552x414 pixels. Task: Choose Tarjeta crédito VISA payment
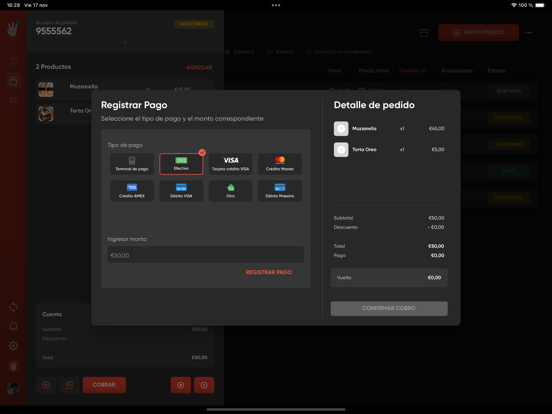pos(231,164)
